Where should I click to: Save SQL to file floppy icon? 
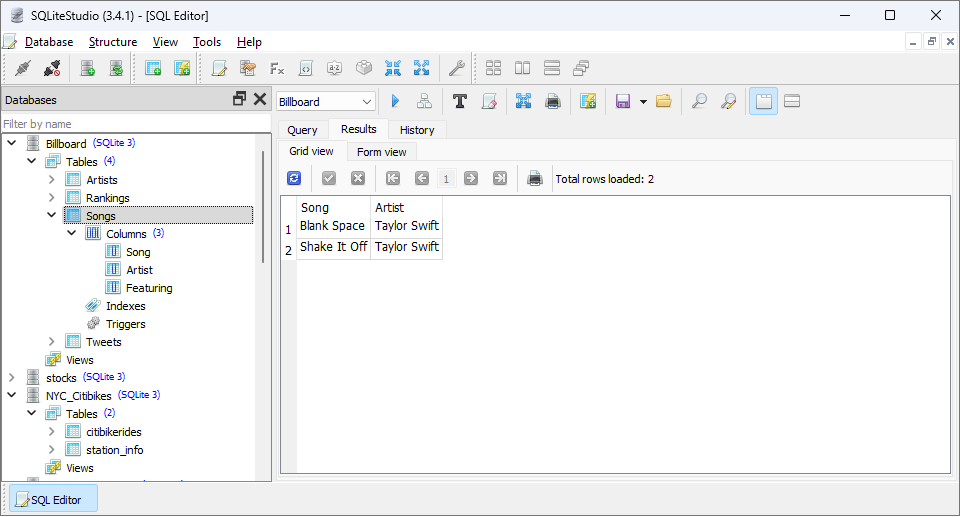point(623,101)
